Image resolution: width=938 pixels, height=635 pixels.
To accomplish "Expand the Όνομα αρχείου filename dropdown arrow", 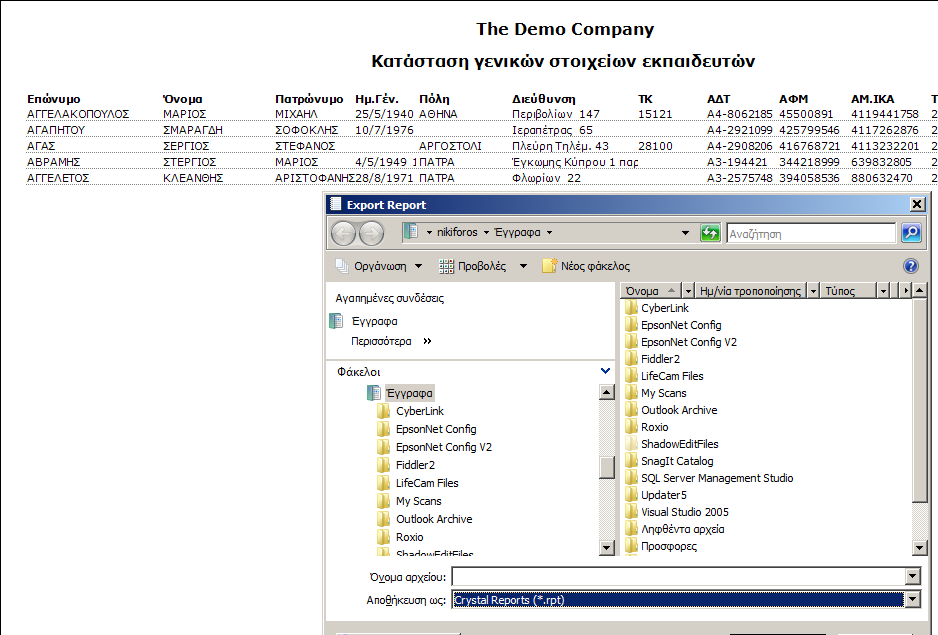I will coord(911,577).
